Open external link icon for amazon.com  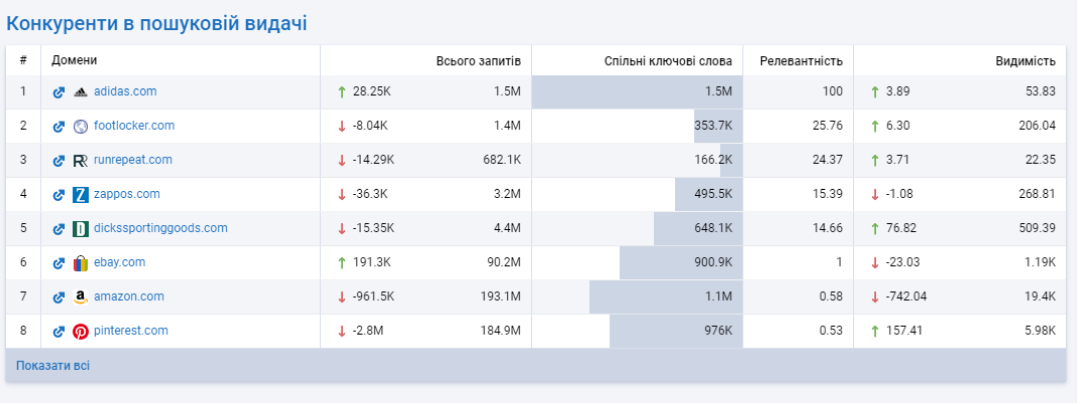(59, 297)
